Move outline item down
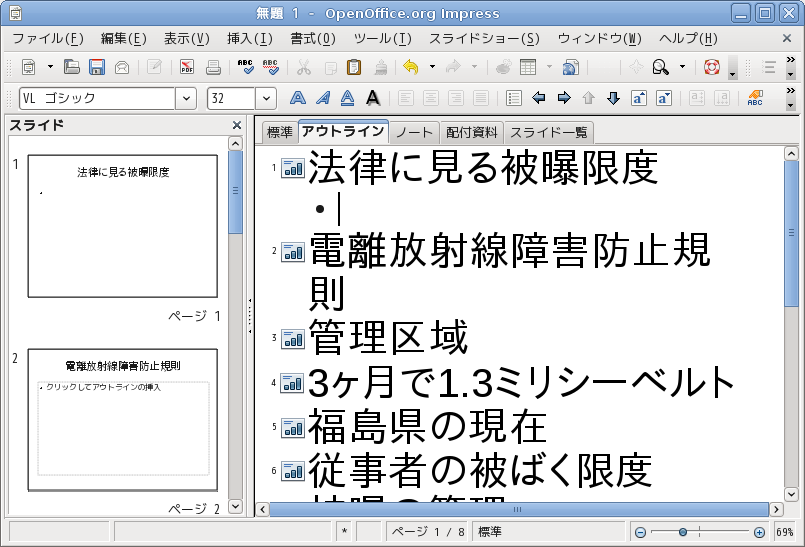This screenshot has width=805, height=547. 614,98
